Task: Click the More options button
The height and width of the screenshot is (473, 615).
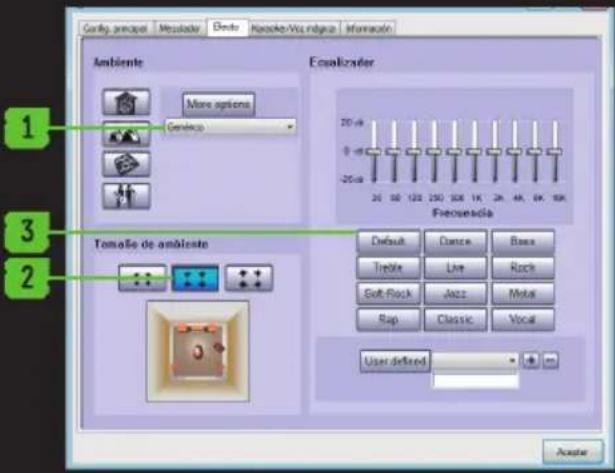Action: [219, 104]
